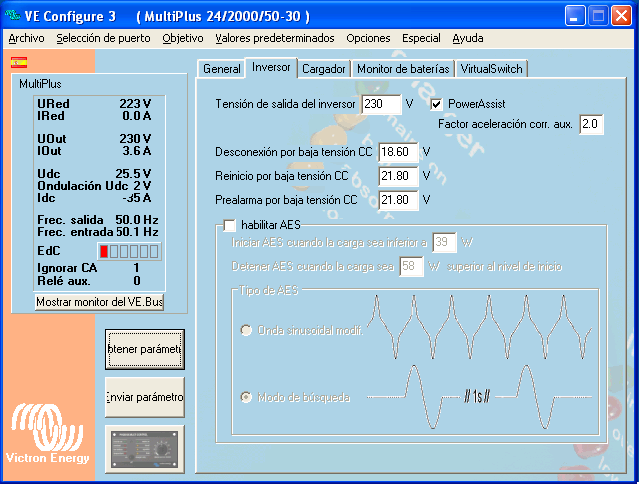Switch to the General tab

222,68
